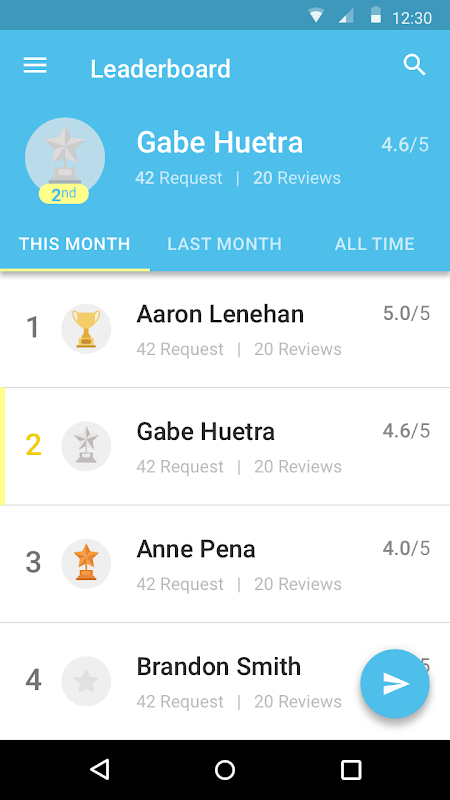The width and height of the screenshot is (450, 800).
Task: Open Brandon Smith's profile row
Action: pyautogui.click(x=225, y=681)
